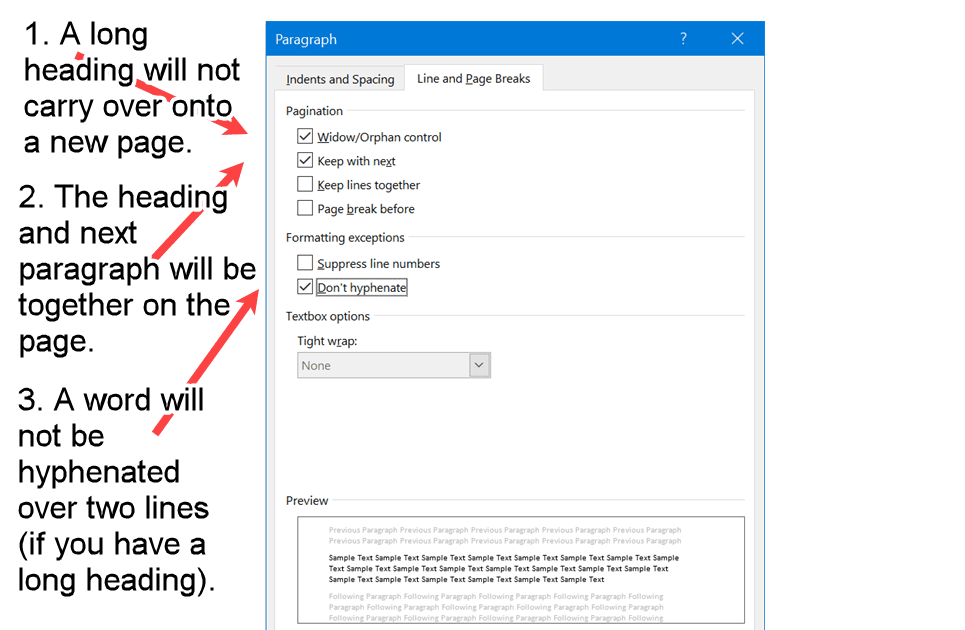Click the Formatting exceptions label
965x630 pixels.
pyautogui.click(x=345, y=237)
